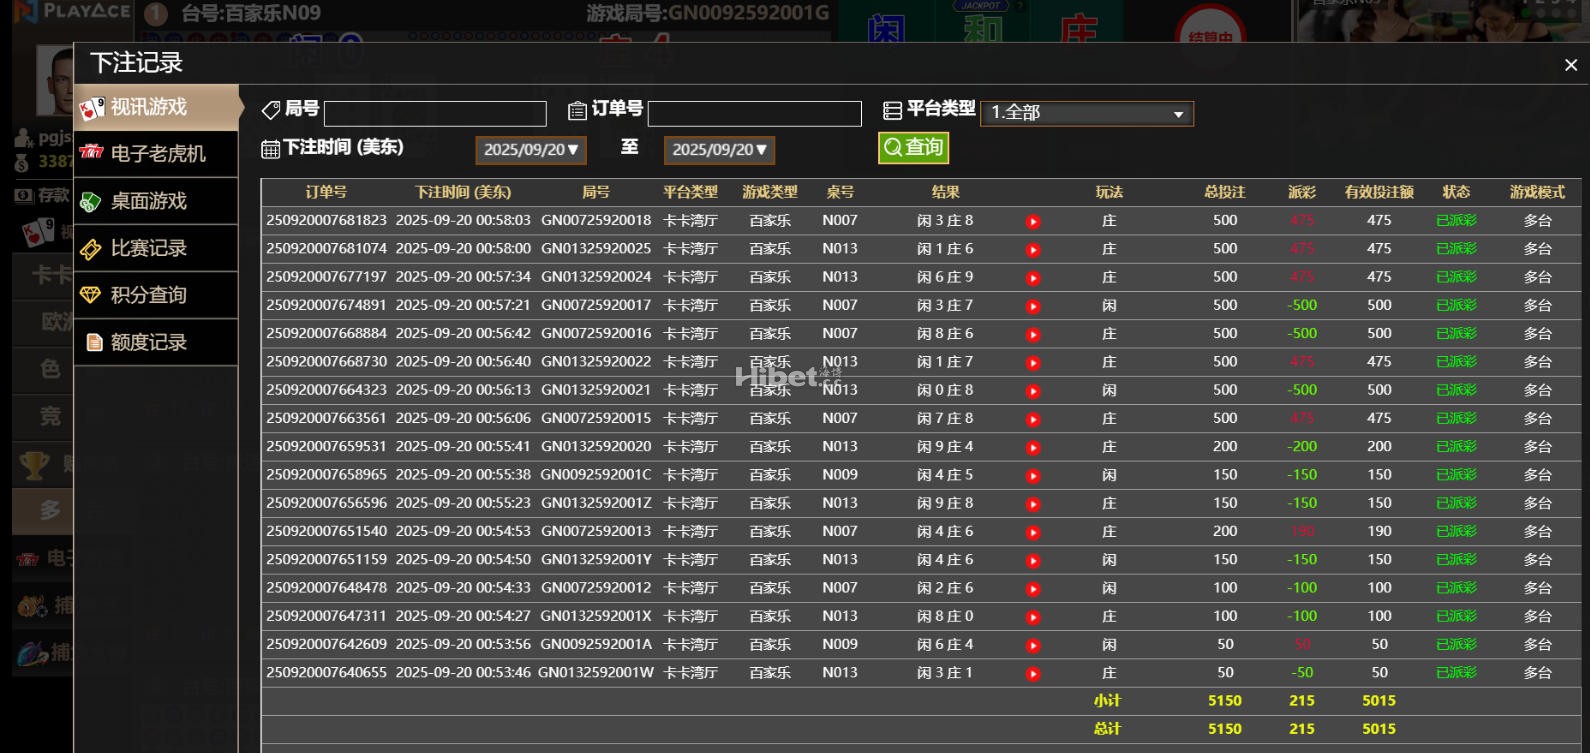
Task: Click the tag icon next to 局号
Action: [271, 110]
